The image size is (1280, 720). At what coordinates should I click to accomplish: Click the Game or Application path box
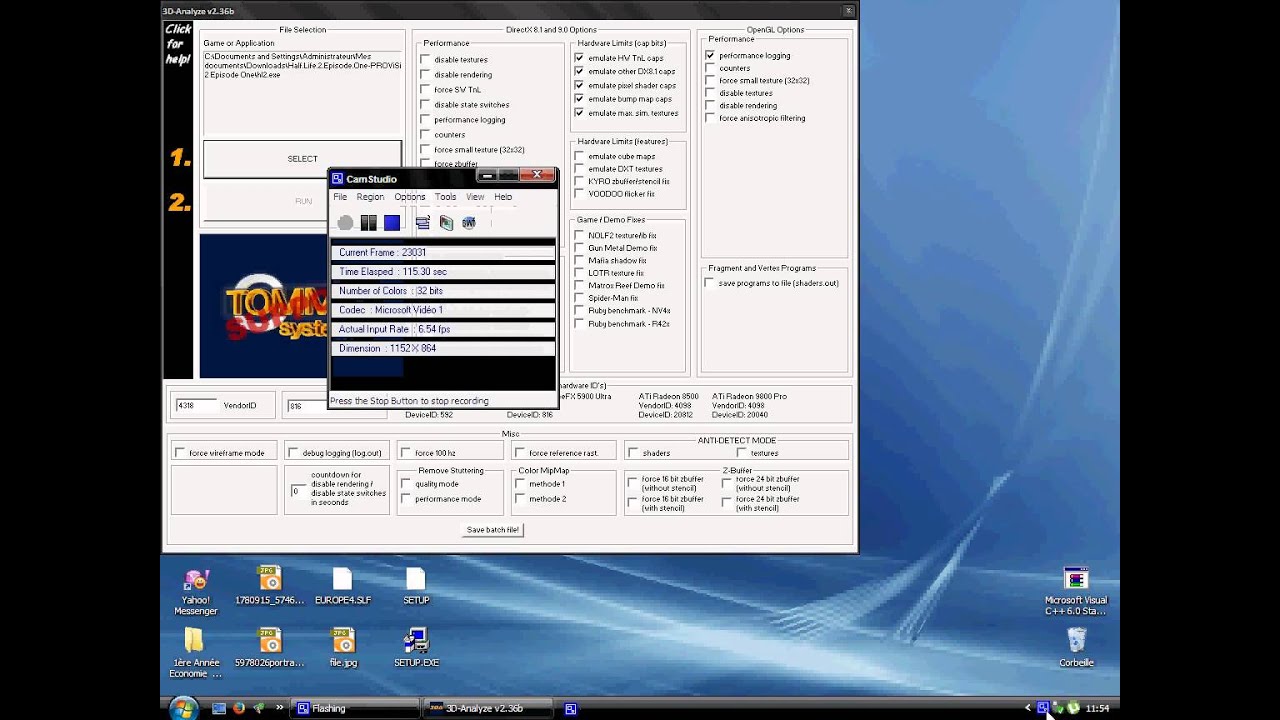click(x=302, y=92)
